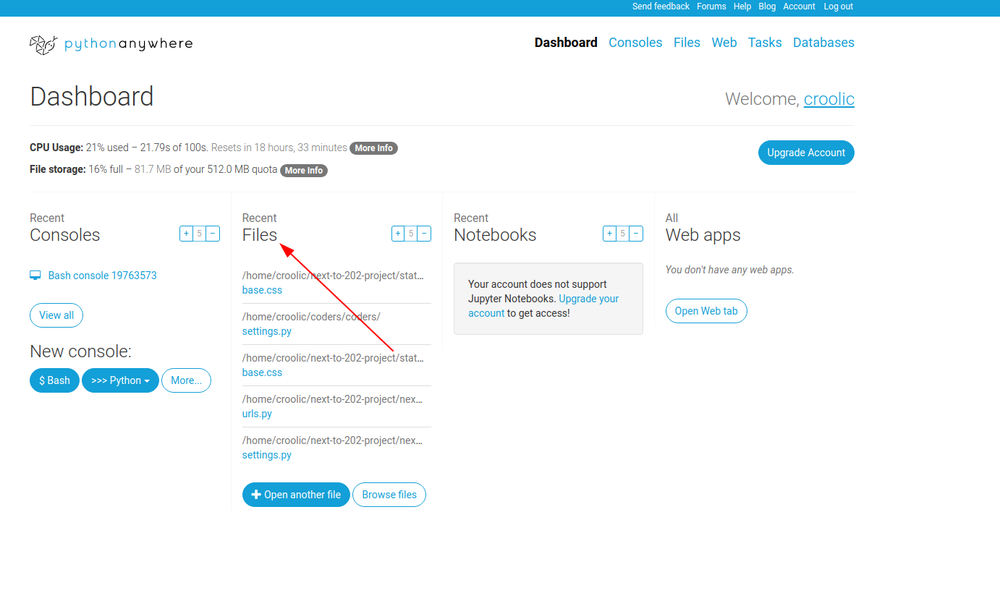
Task: Click the Recent Files count field
Action: click(x=411, y=234)
